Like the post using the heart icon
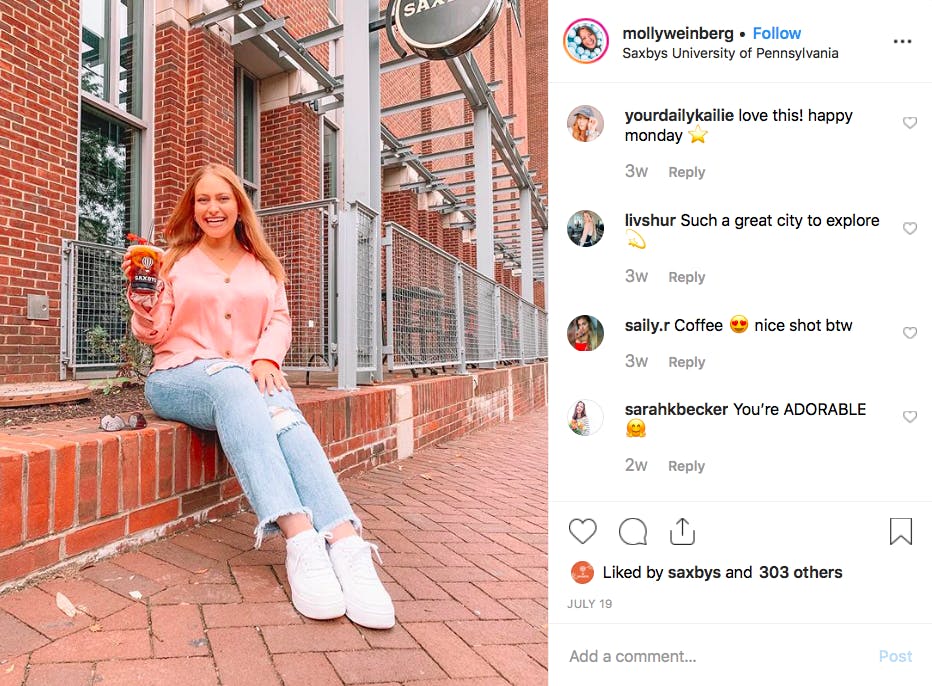Image resolution: width=932 pixels, height=686 pixels. 583,532
